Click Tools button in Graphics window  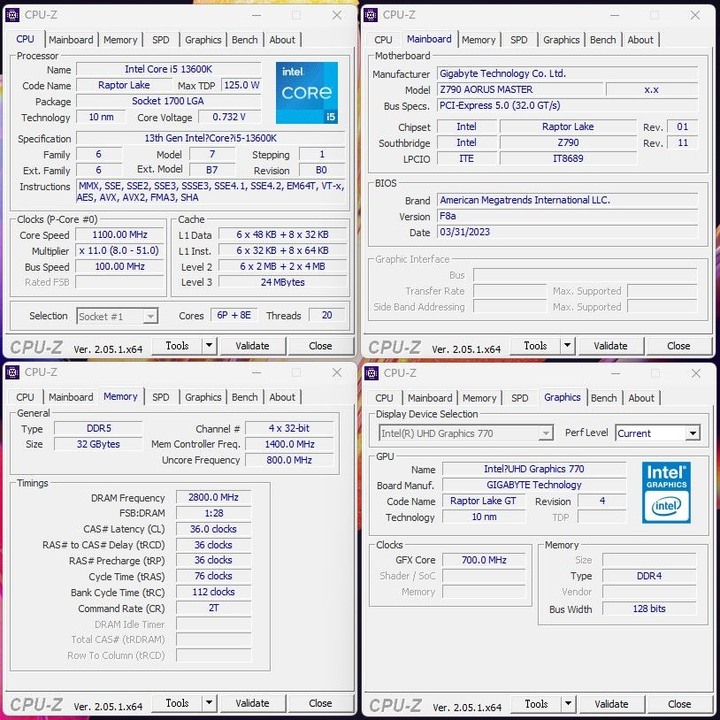[536, 704]
